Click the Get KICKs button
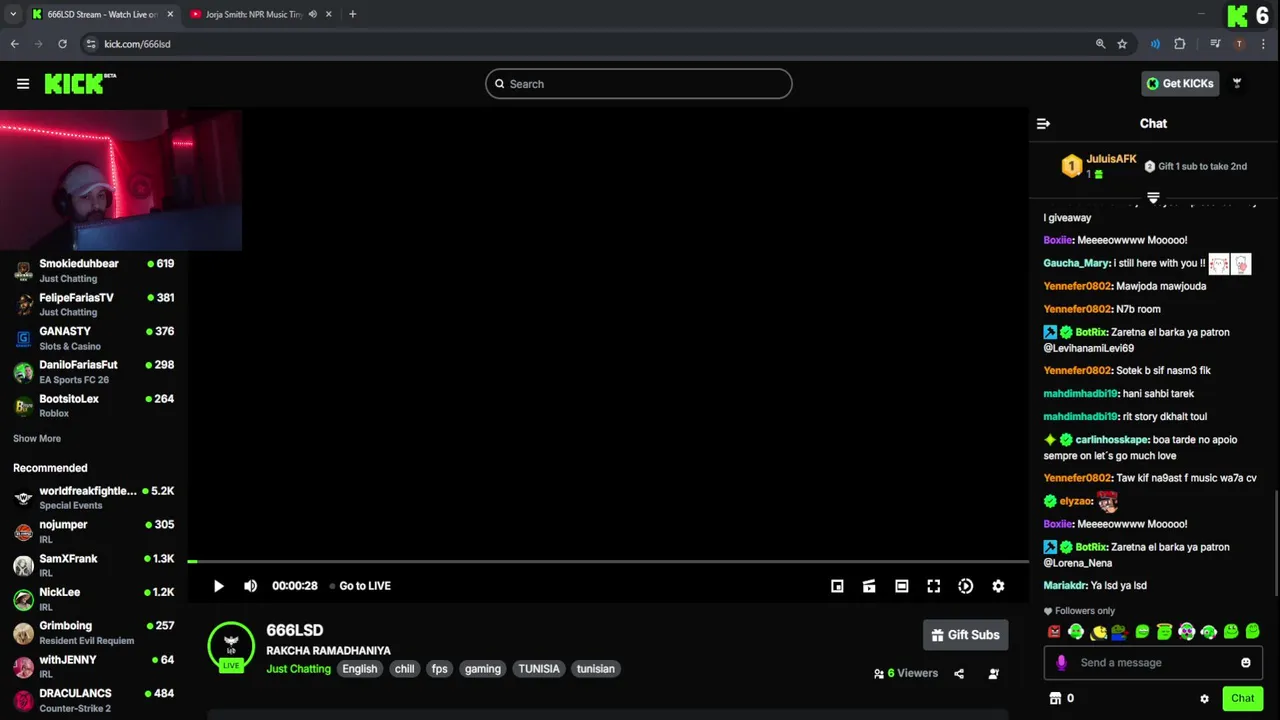1280x720 pixels. click(x=1180, y=84)
